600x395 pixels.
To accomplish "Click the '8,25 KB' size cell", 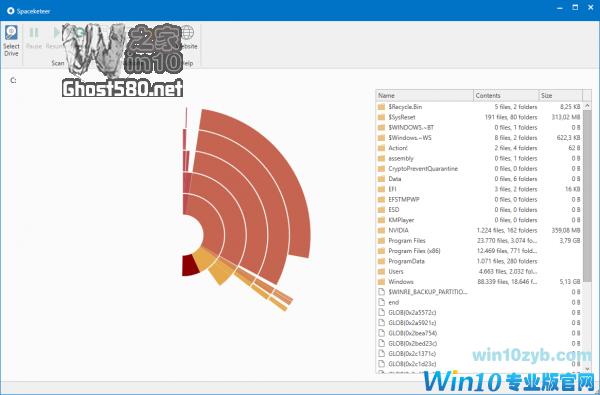I will pos(570,107).
